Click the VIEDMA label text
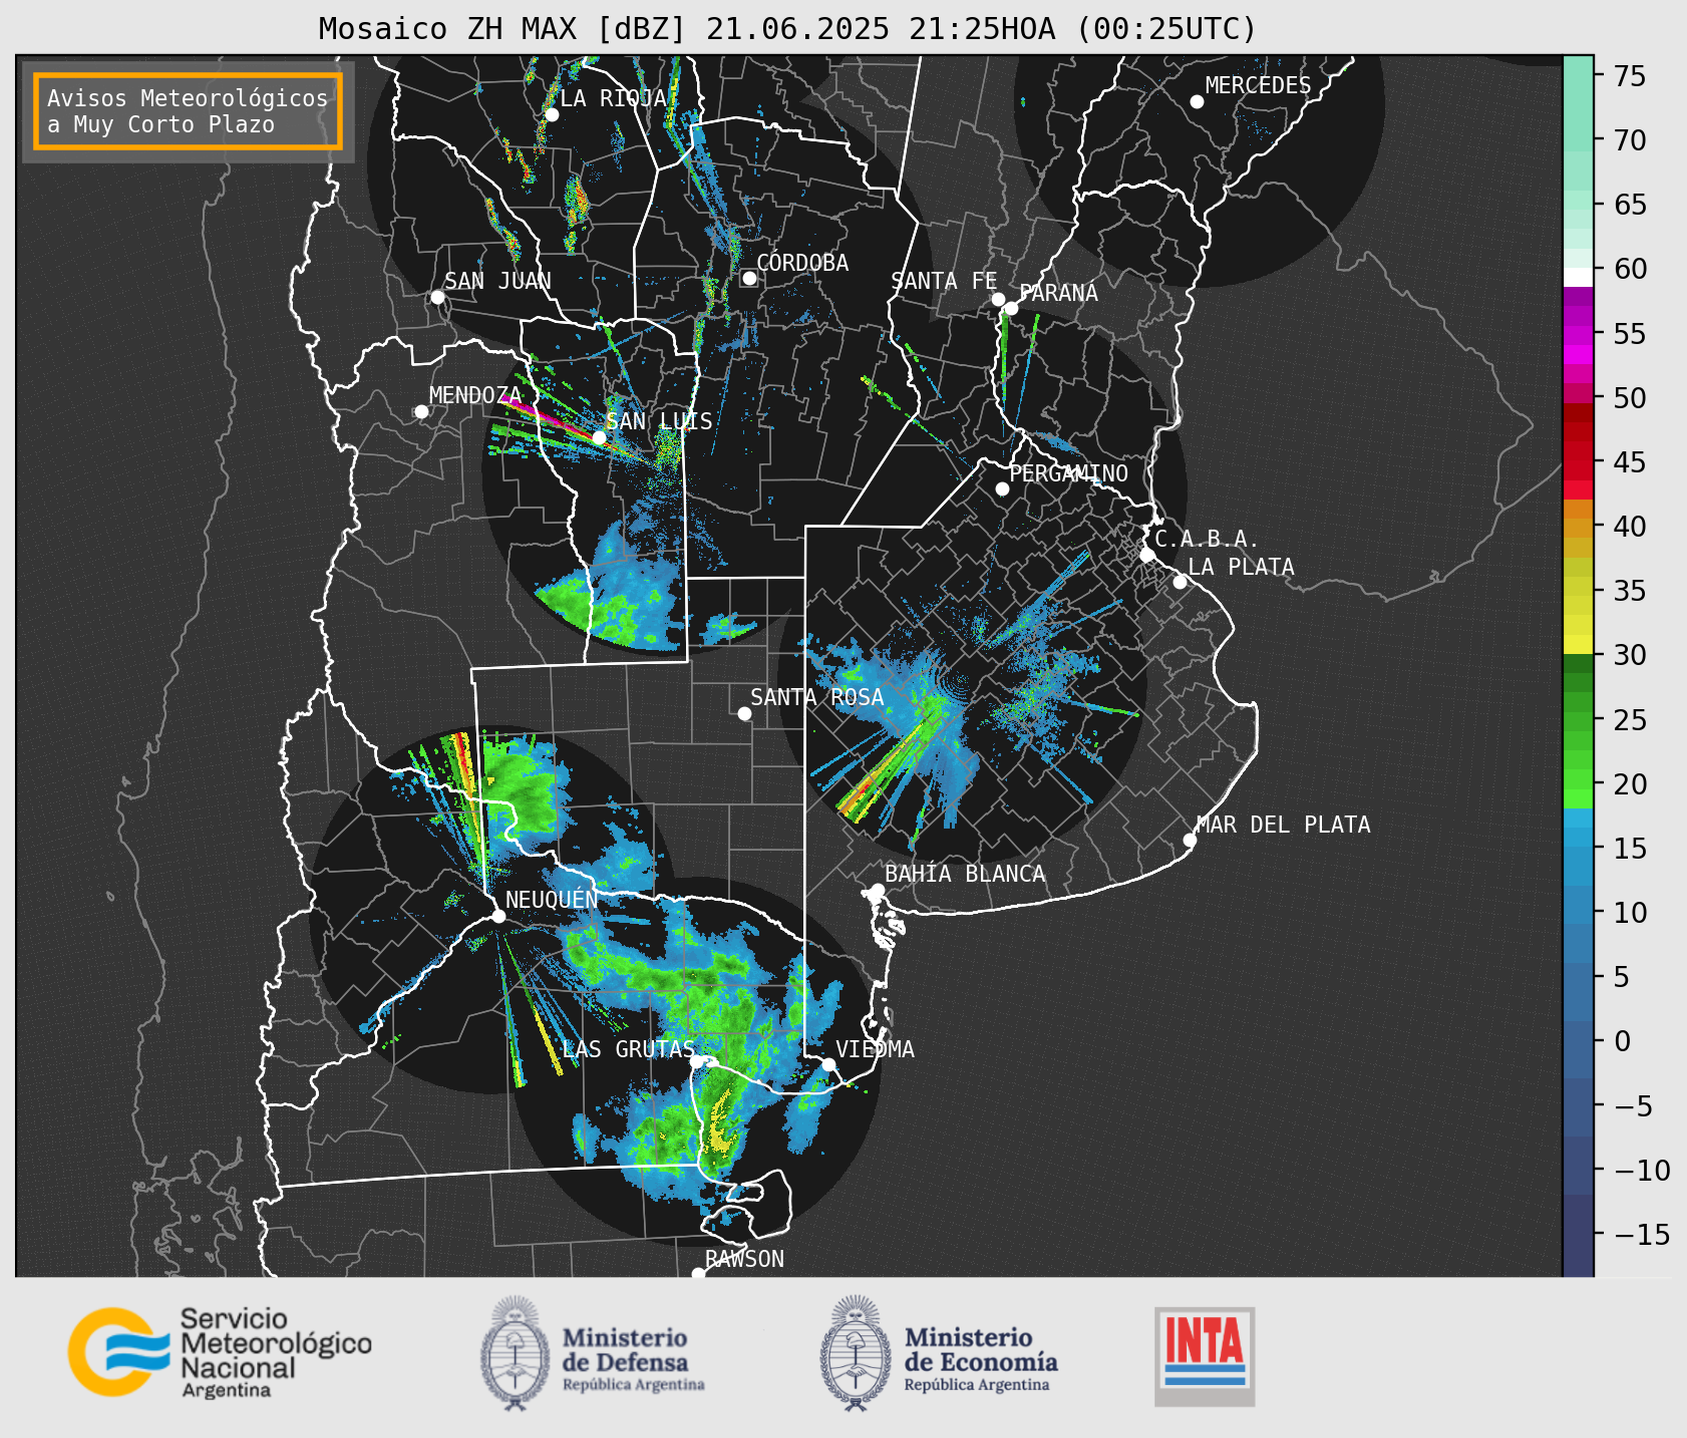 (x=875, y=1049)
